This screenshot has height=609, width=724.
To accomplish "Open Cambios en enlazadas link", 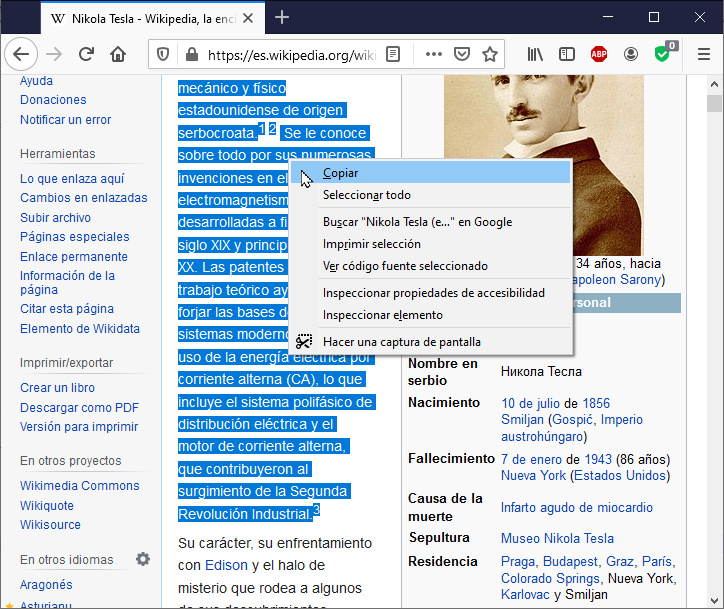I will 84,198.
